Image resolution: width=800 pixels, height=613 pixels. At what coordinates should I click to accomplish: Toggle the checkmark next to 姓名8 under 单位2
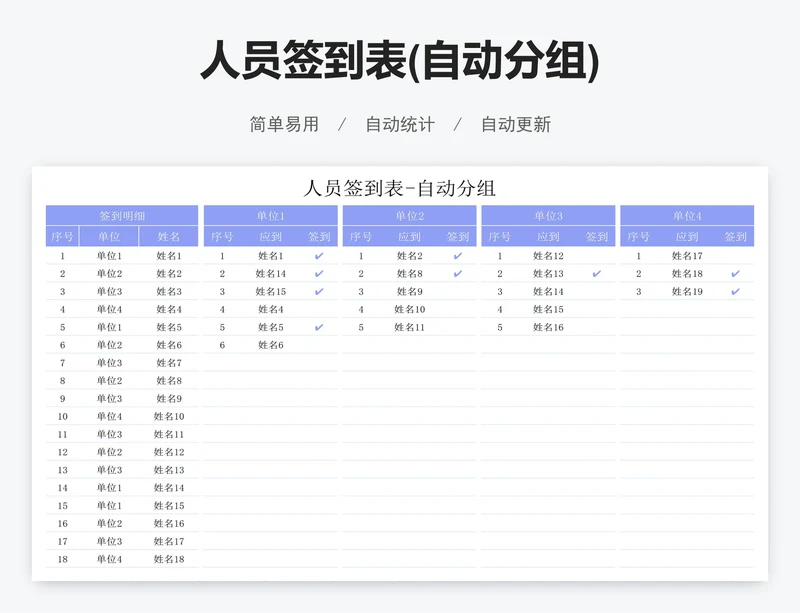pos(458,274)
